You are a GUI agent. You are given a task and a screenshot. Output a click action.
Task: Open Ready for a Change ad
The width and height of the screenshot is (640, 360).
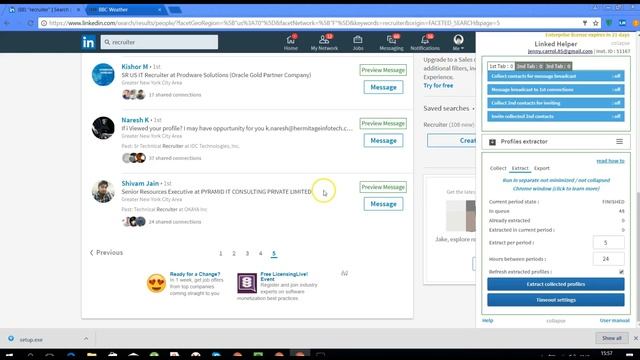(195, 274)
